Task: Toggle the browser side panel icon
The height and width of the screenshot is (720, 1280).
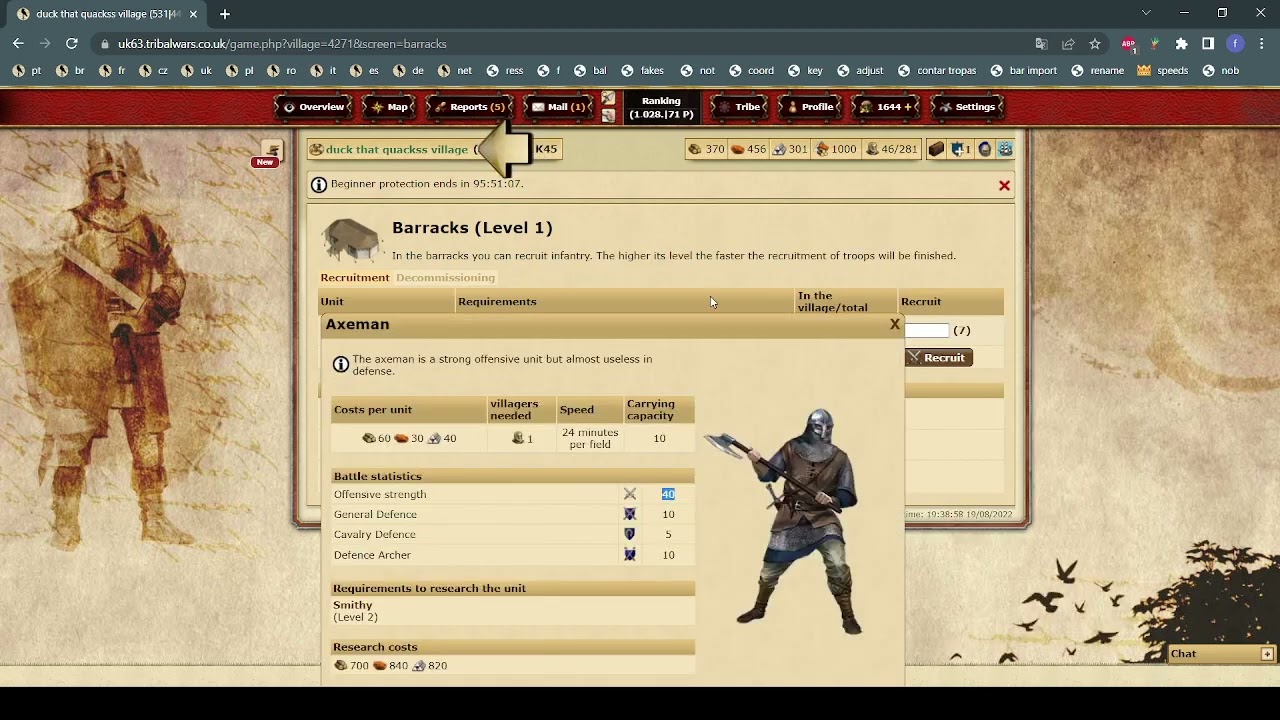Action: [1208, 44]
